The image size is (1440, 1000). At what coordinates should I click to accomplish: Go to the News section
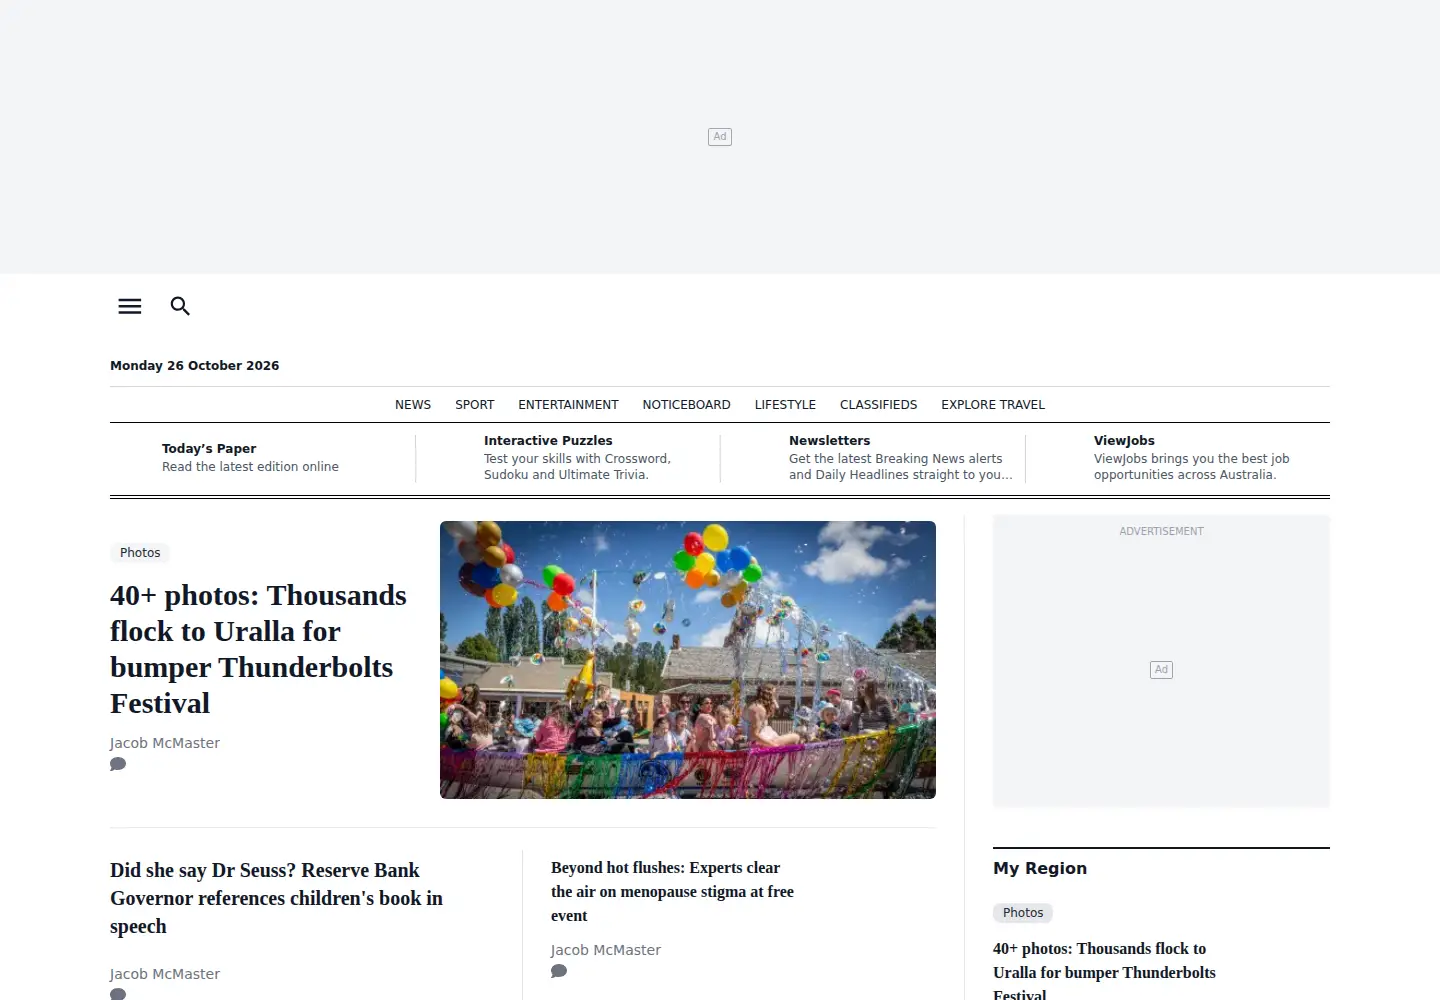413,405
